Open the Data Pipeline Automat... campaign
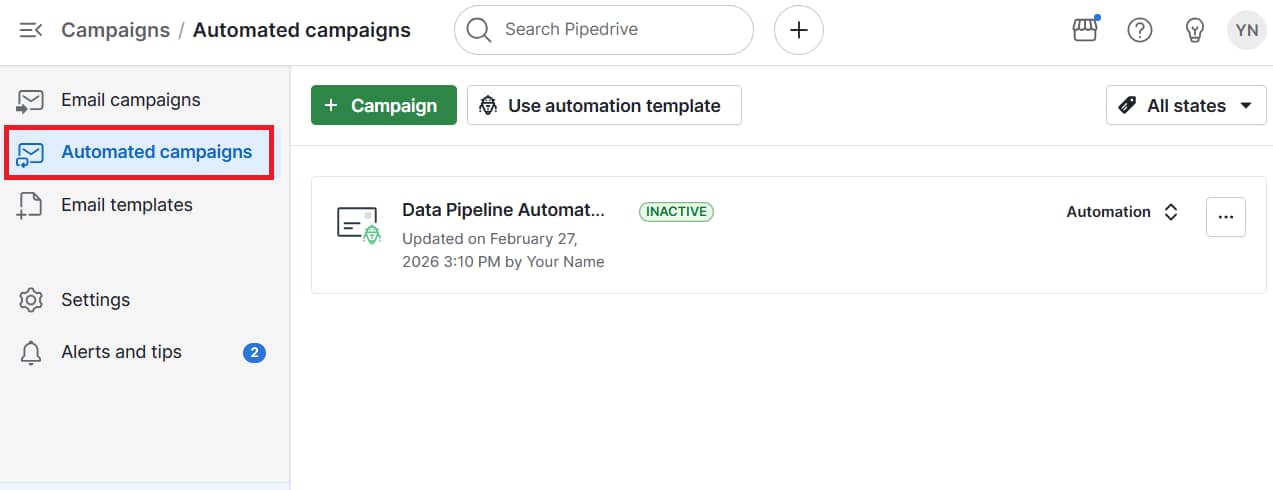Viewport: 1273px width, 490px height. 504,210
